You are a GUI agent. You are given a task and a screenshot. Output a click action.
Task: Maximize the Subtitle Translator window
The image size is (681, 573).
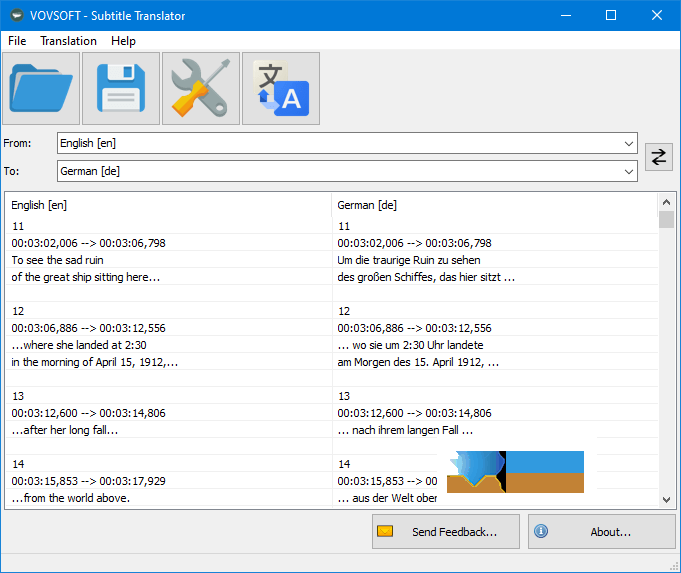click(611, 16)
